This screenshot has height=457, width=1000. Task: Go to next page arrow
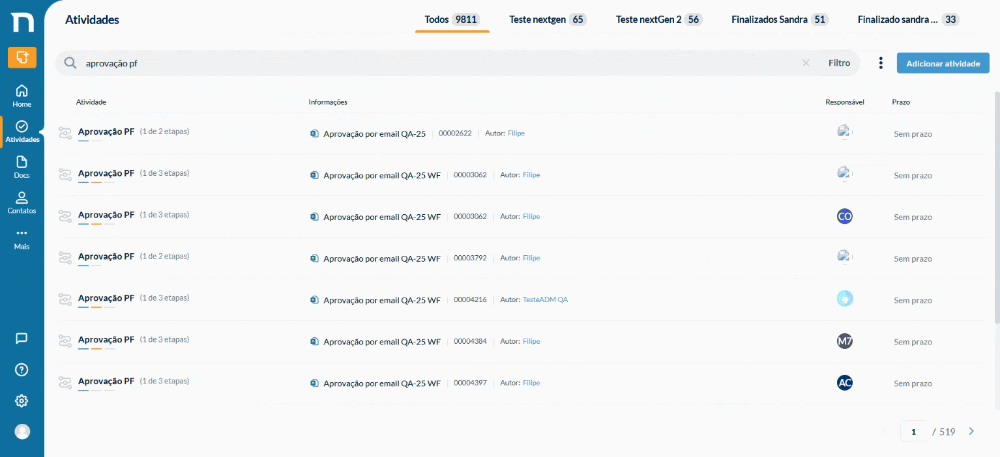[x=971, y=432]
